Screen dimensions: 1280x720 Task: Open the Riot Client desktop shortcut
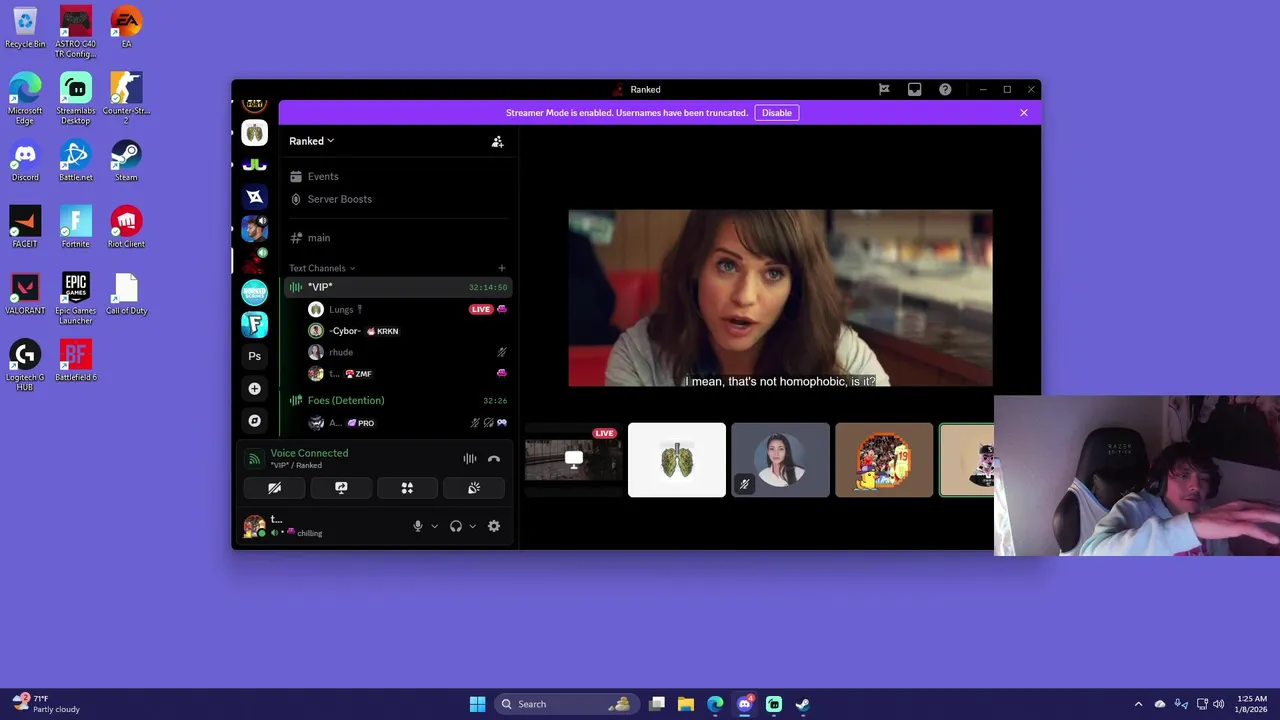[x=126, y=227]
